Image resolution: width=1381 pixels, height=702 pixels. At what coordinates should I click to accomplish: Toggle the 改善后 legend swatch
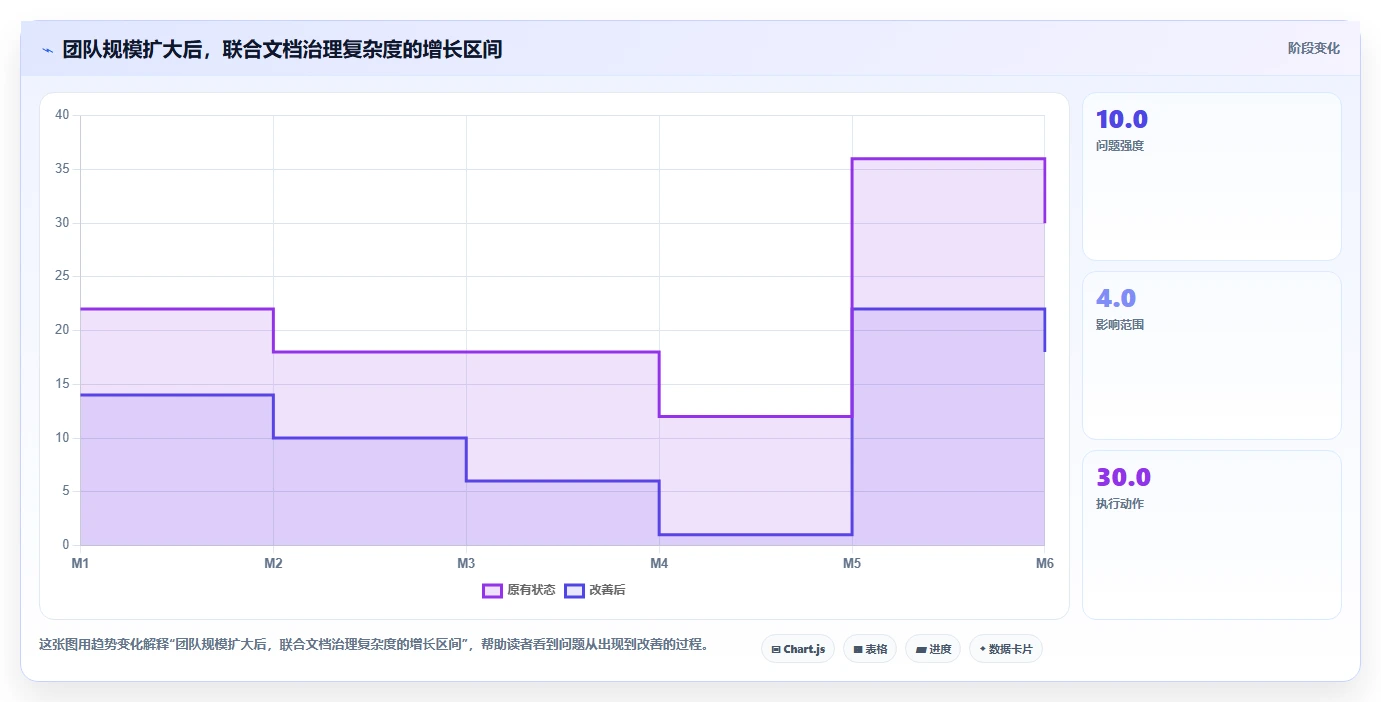pos(574,590)
